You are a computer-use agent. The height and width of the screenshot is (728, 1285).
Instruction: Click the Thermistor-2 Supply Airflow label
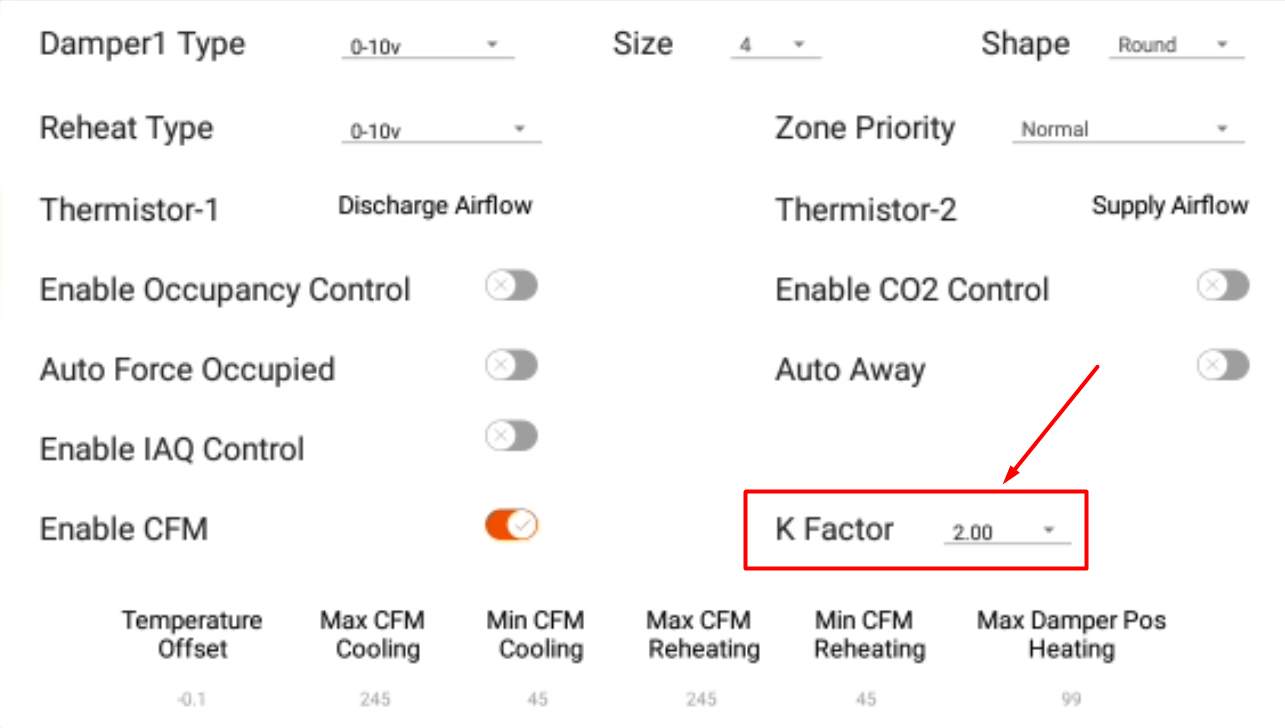coord(1169,206)
